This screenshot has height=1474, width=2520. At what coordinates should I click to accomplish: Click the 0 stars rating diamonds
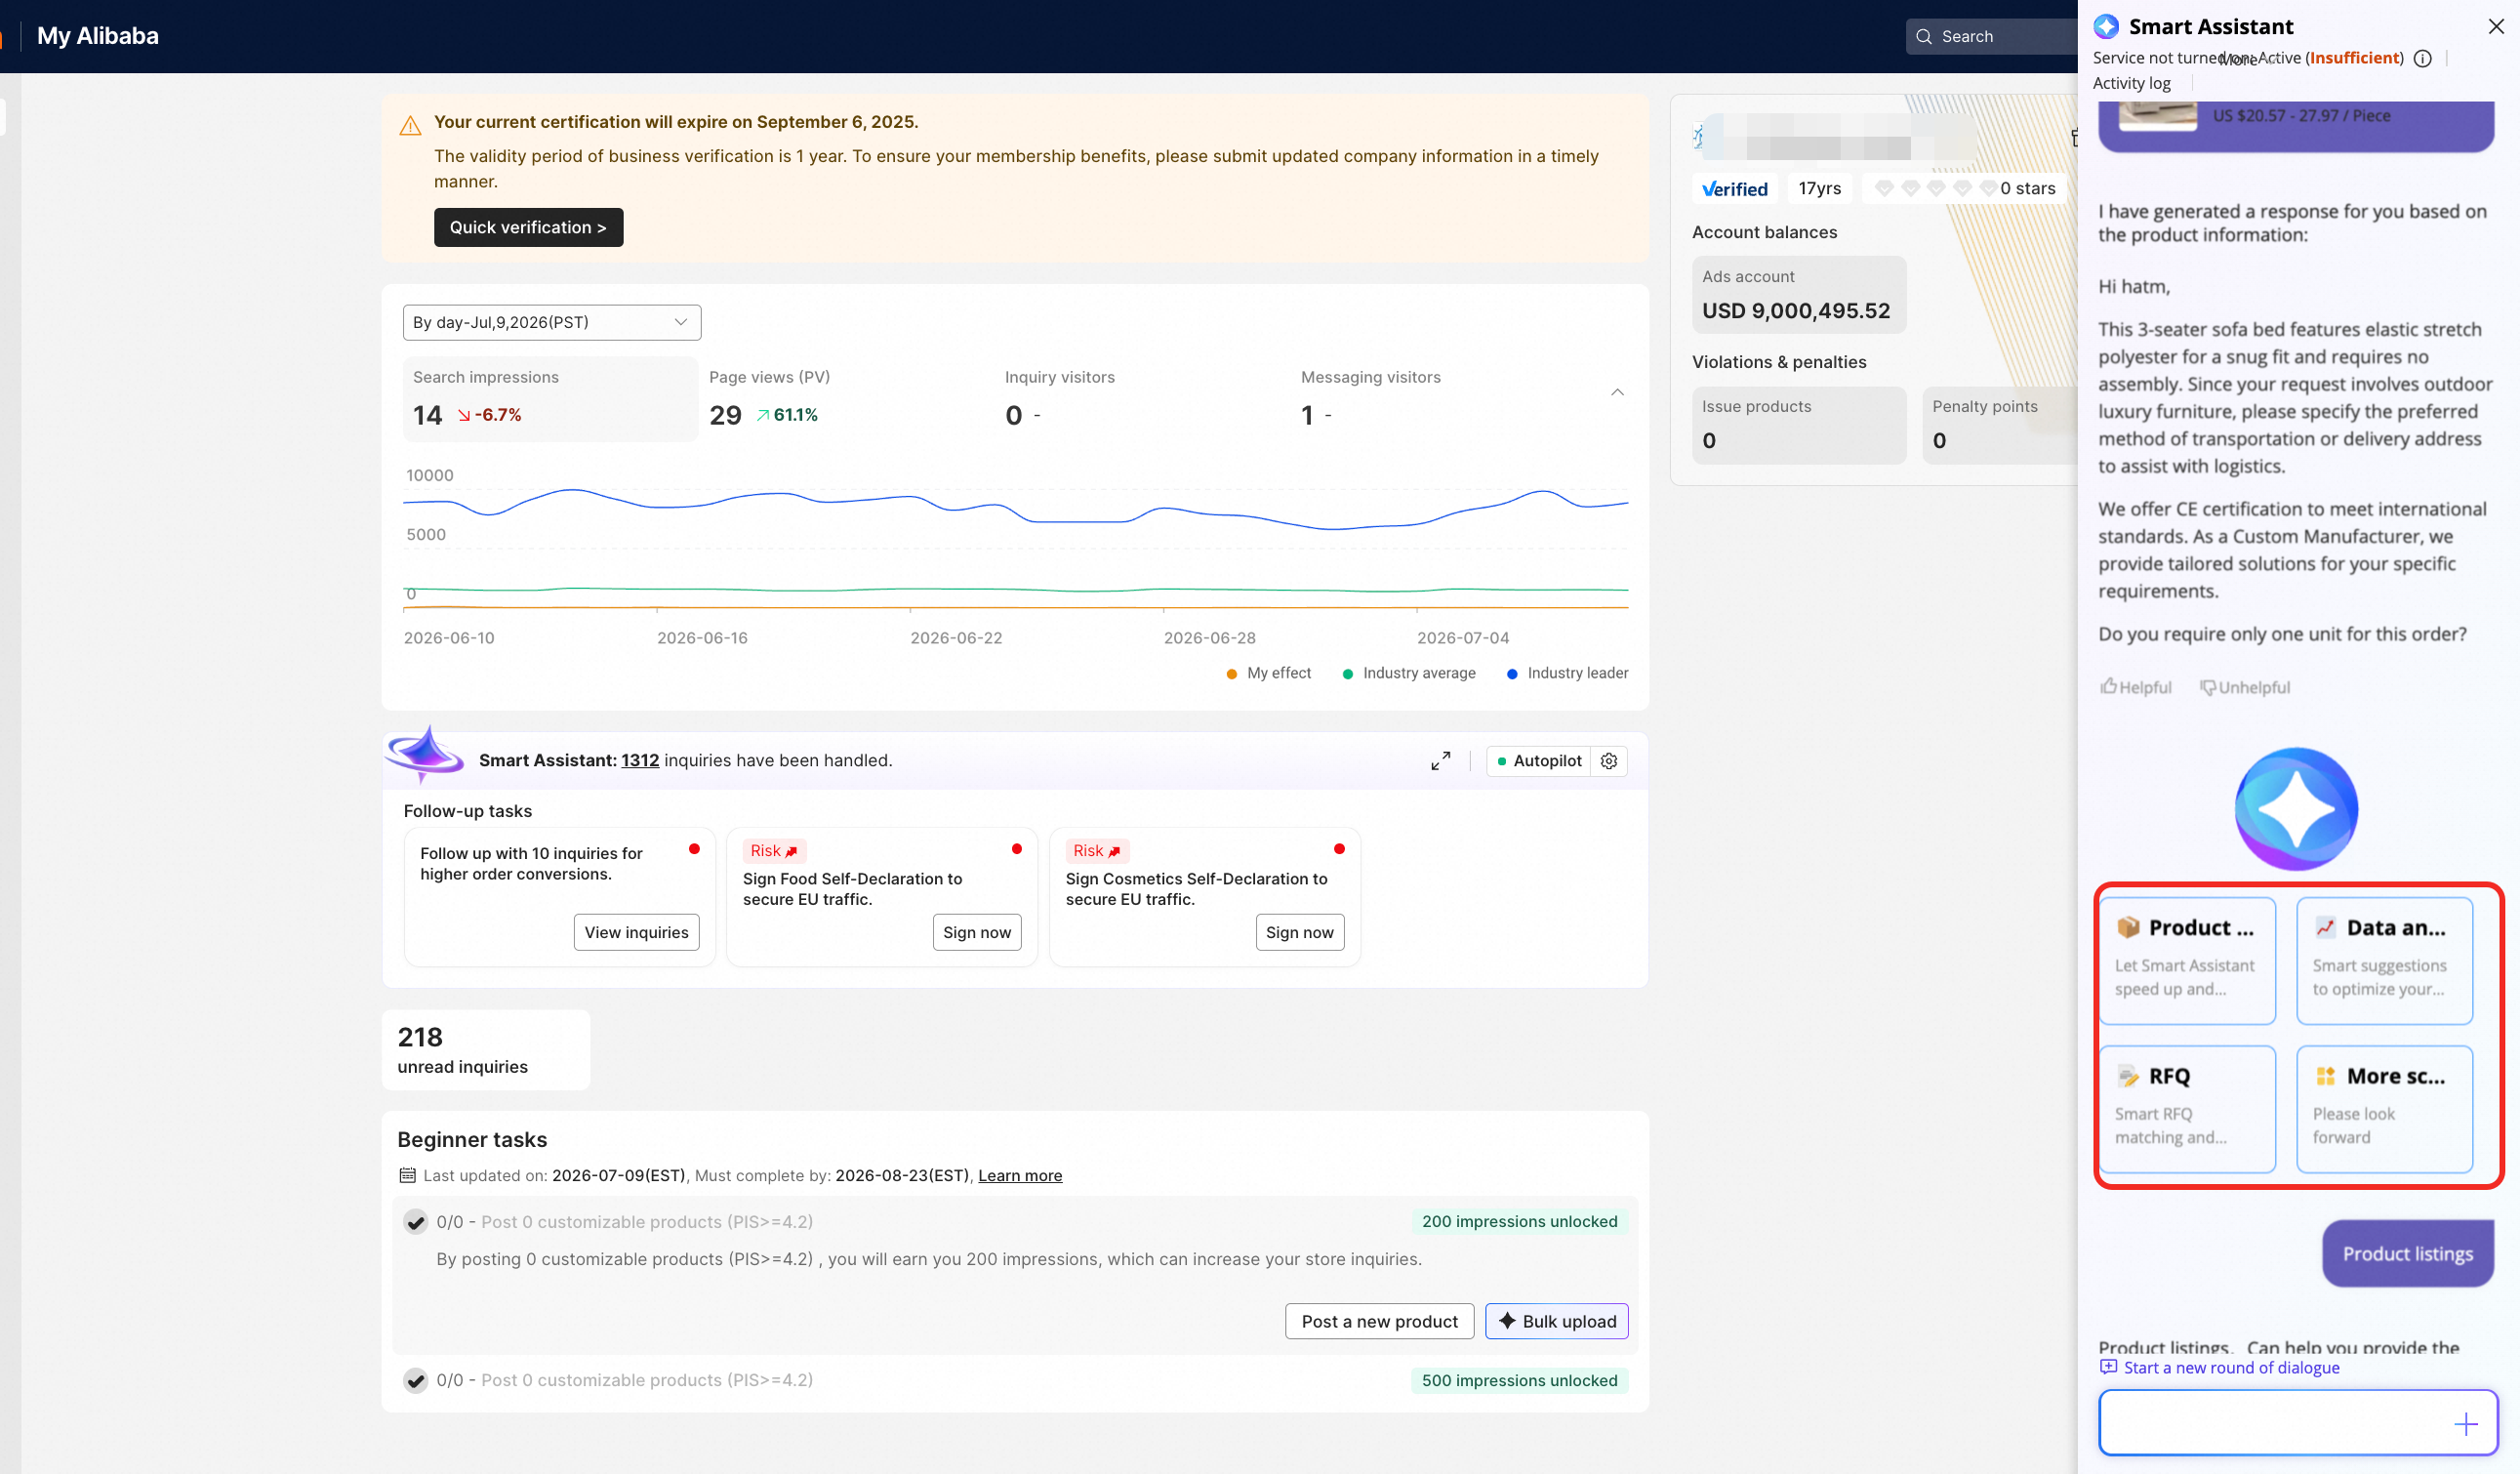point(1964,189)
